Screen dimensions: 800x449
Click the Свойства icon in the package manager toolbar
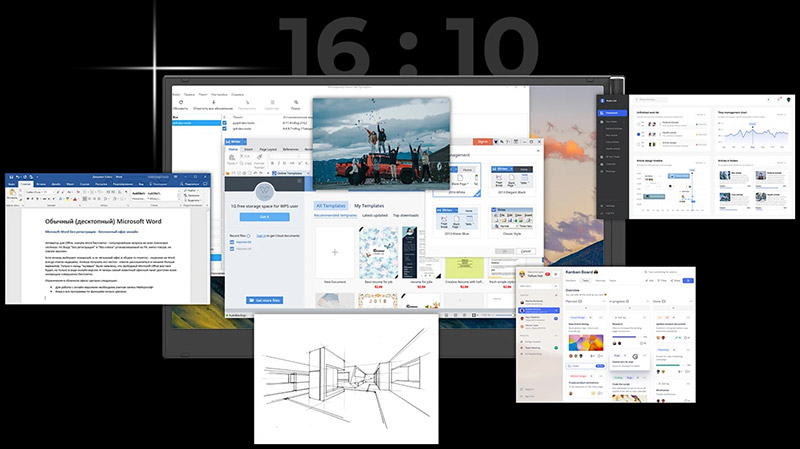[x=272, y=103]
